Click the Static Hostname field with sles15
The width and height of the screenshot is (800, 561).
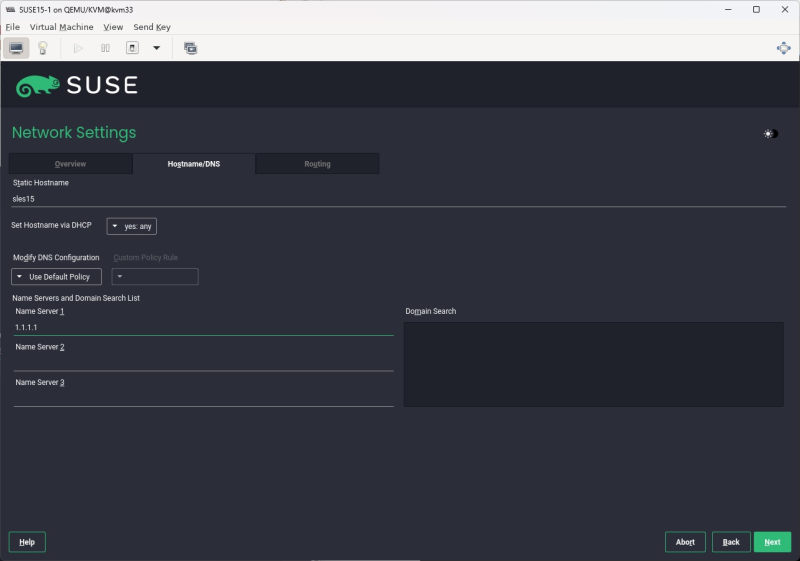tap(398, 199)
